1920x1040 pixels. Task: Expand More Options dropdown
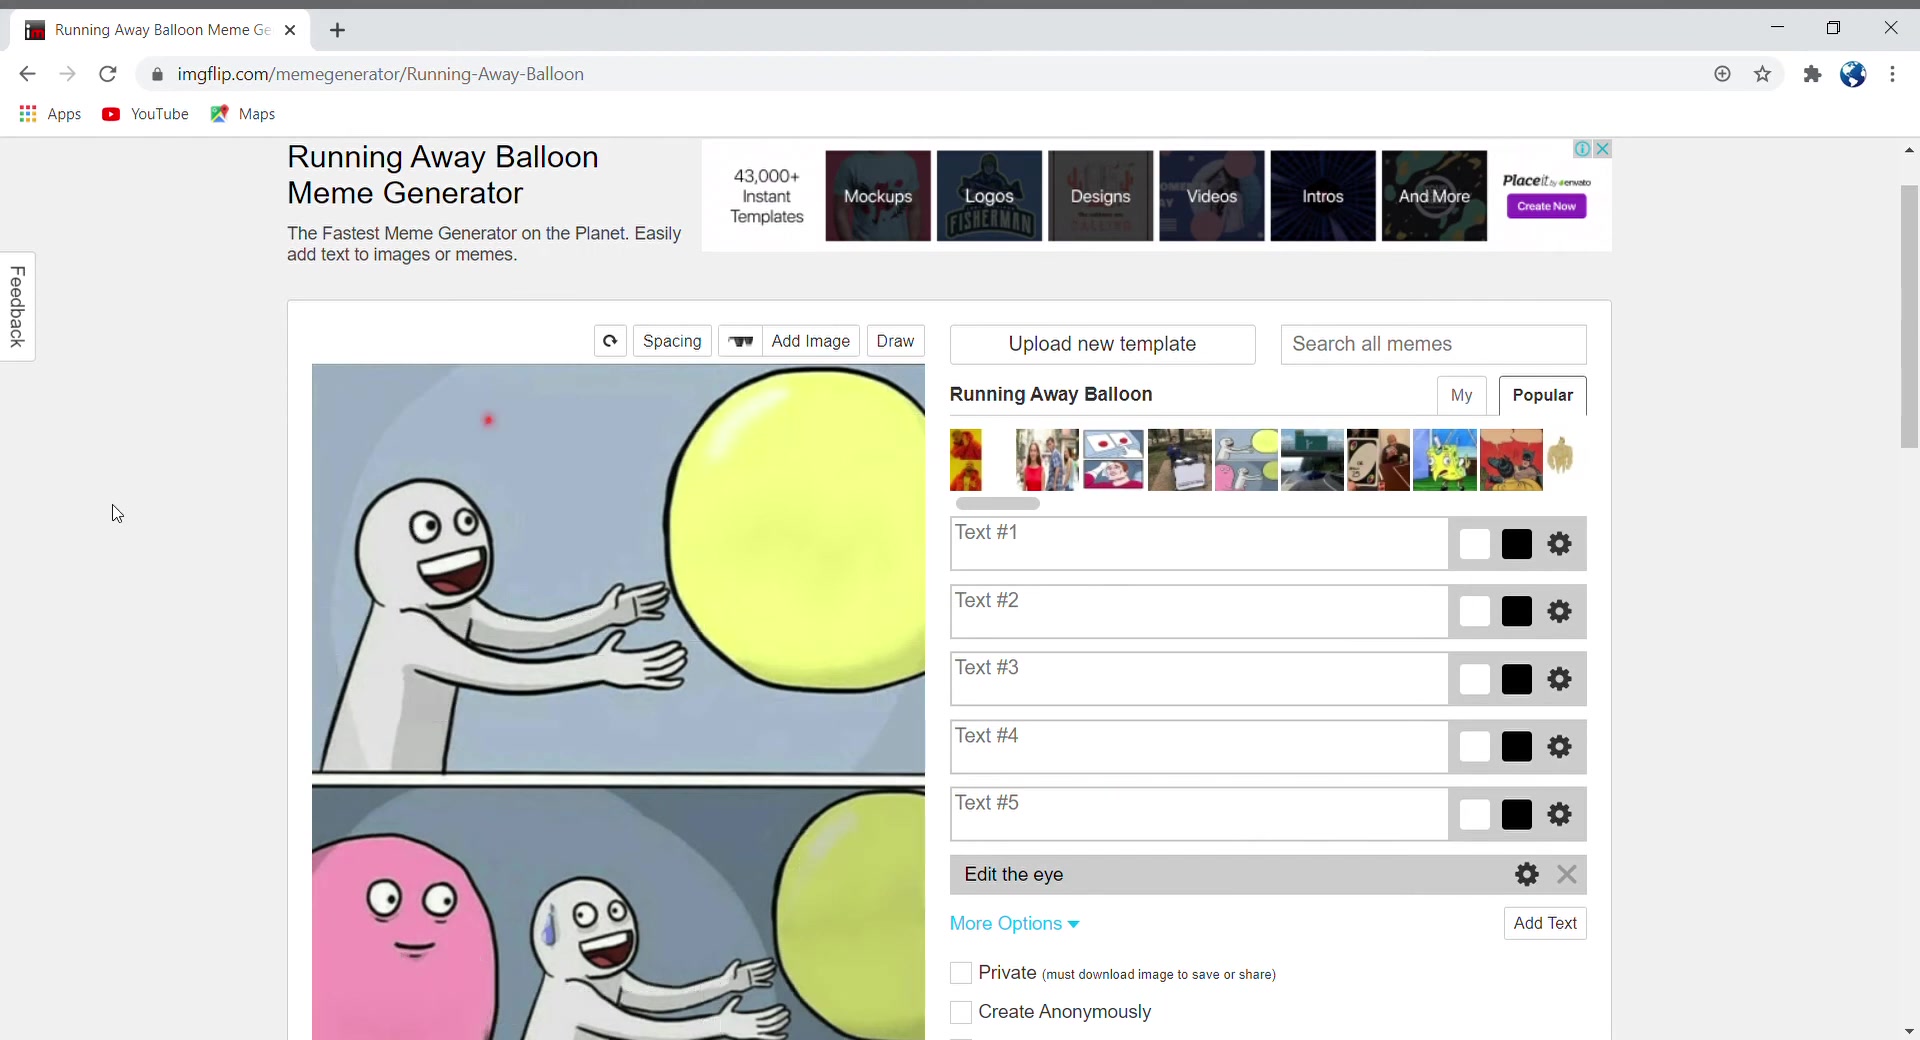point(1014,923)
